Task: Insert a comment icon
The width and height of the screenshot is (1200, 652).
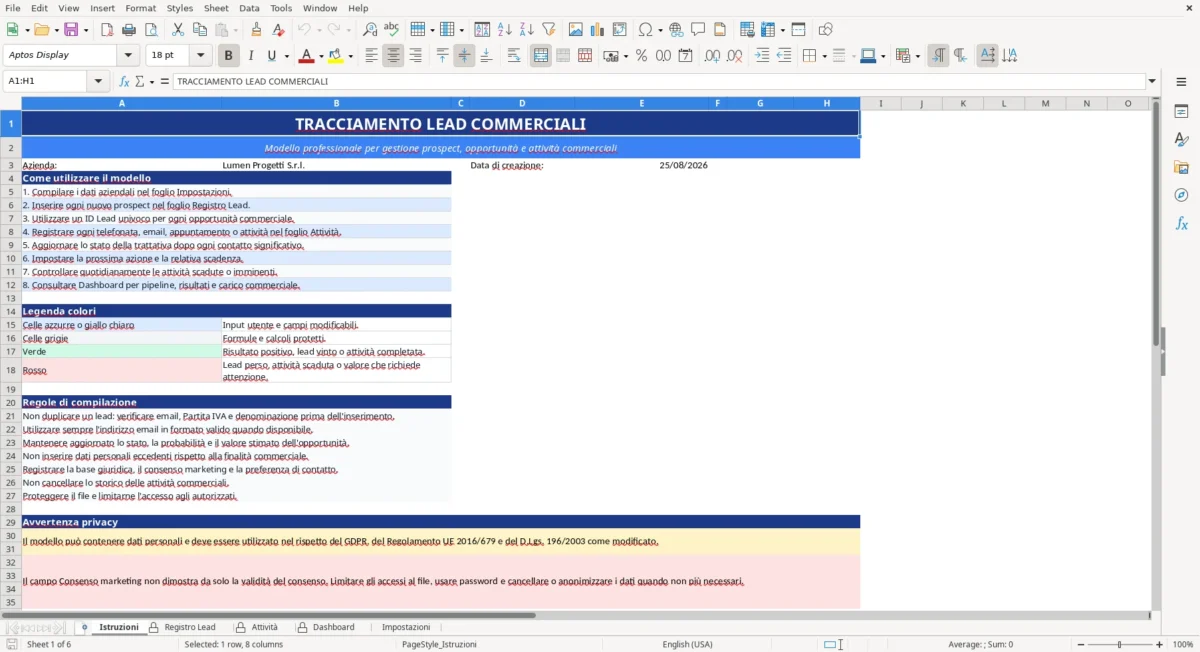Action: pos(699,30)
